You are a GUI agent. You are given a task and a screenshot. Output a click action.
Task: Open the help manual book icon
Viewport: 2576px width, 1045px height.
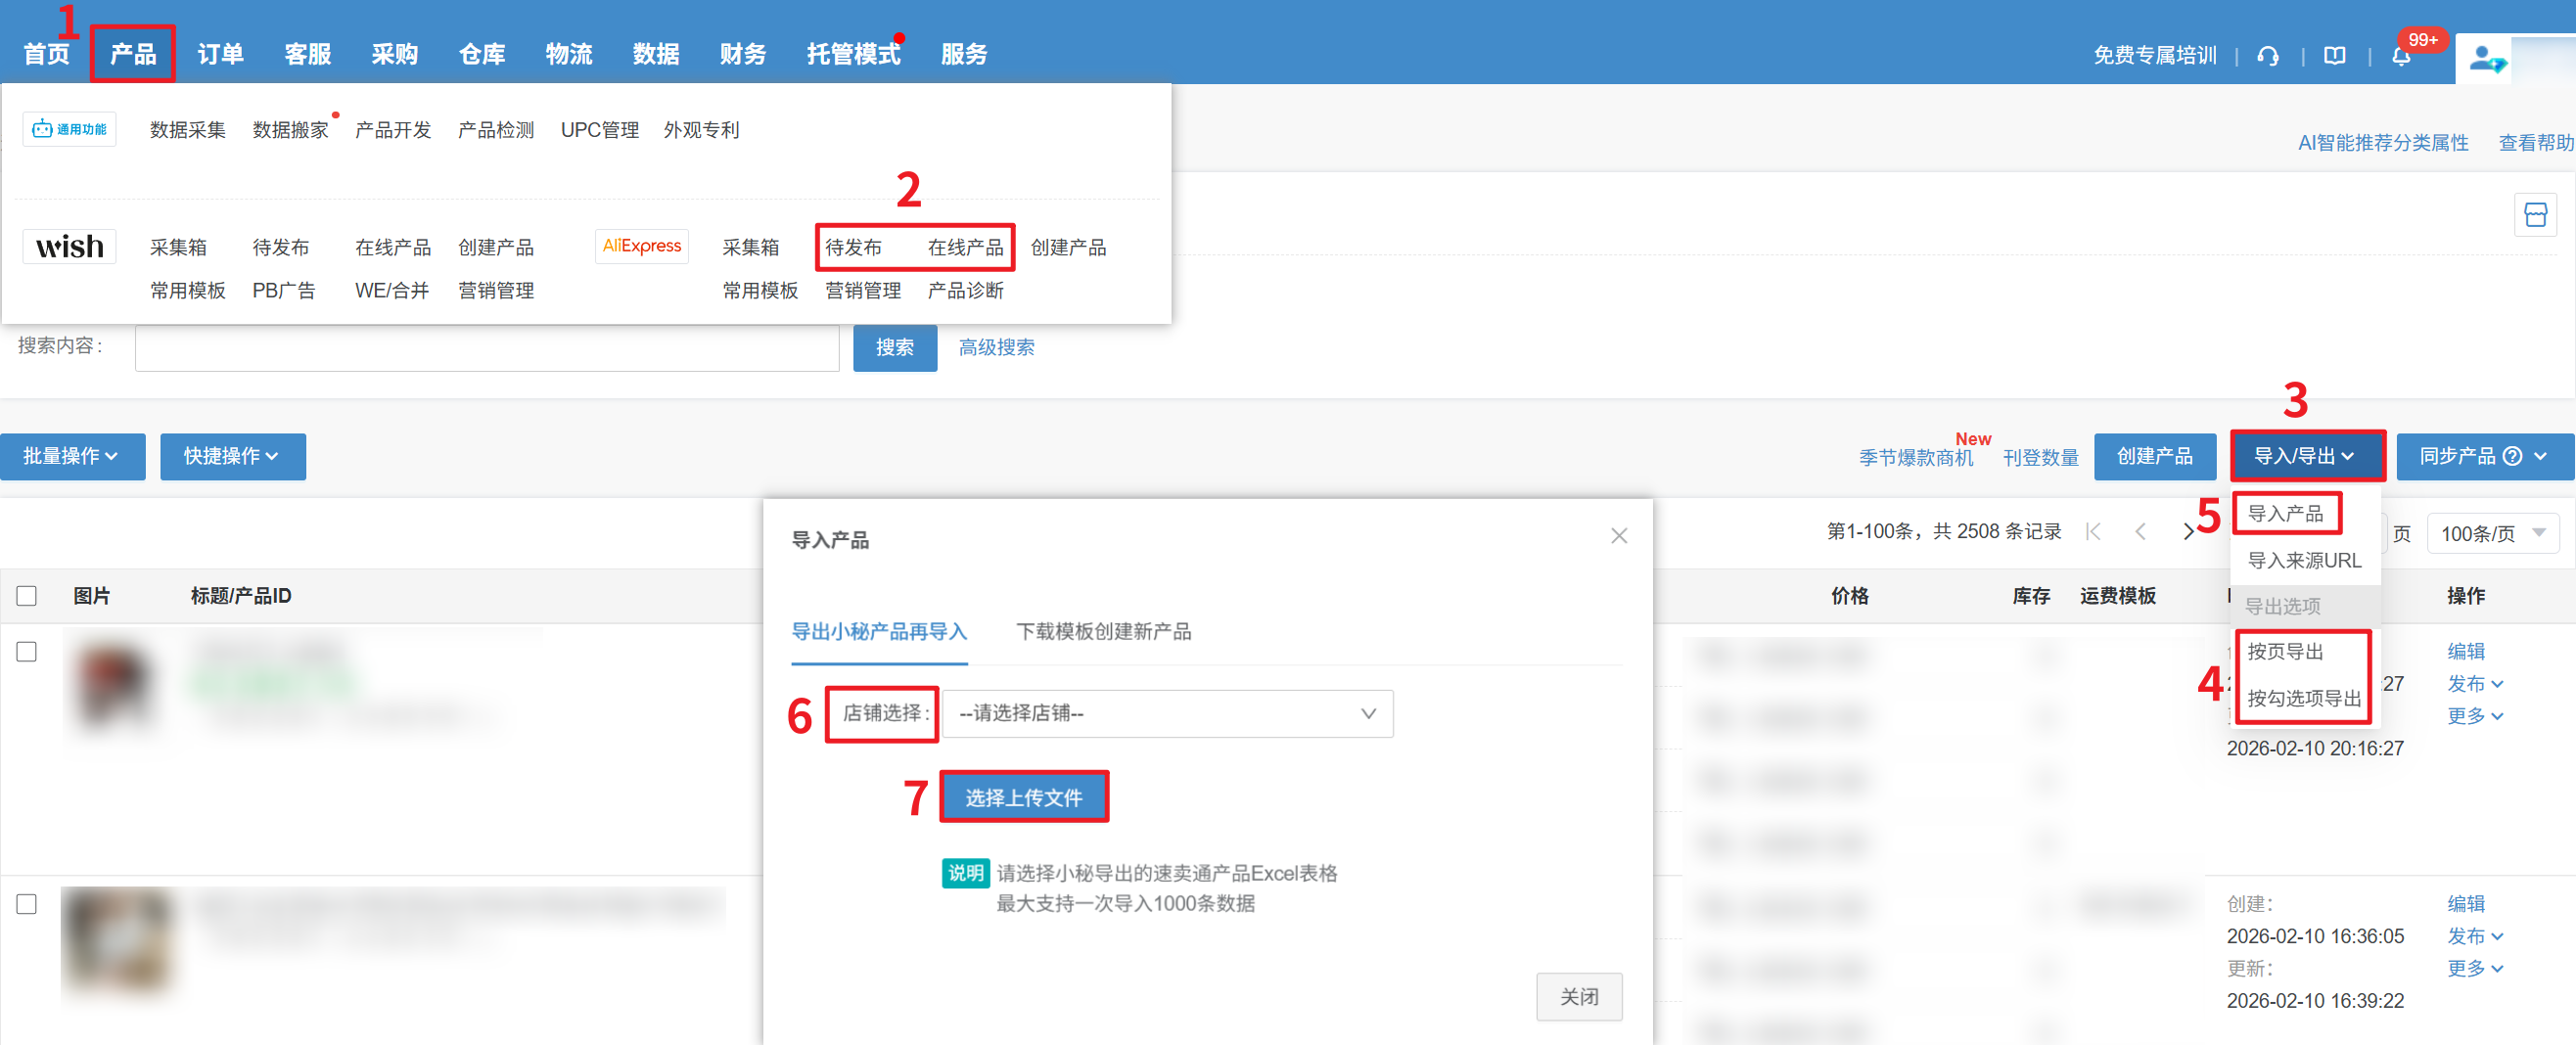pos(2334,56)
